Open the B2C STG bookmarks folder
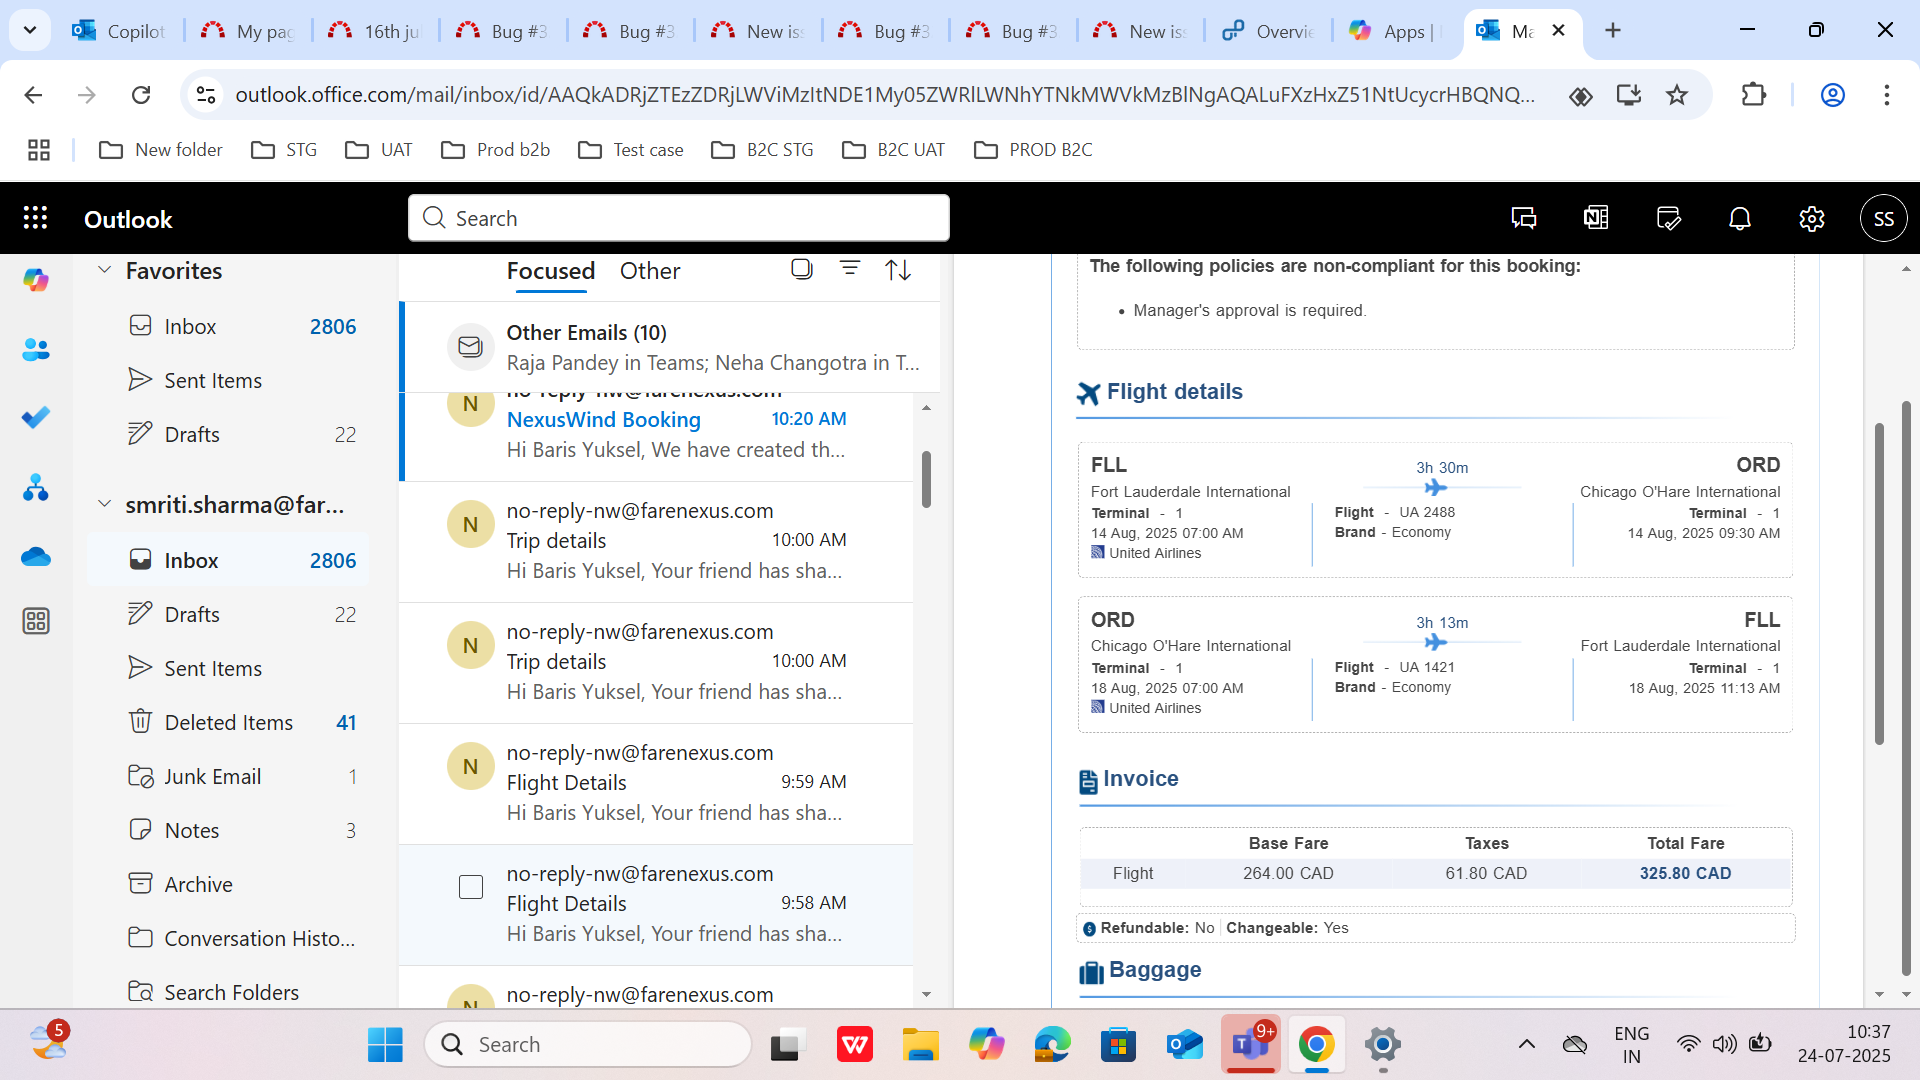The width and height of the screenshot is (1920, 1080). coord(762,150)
